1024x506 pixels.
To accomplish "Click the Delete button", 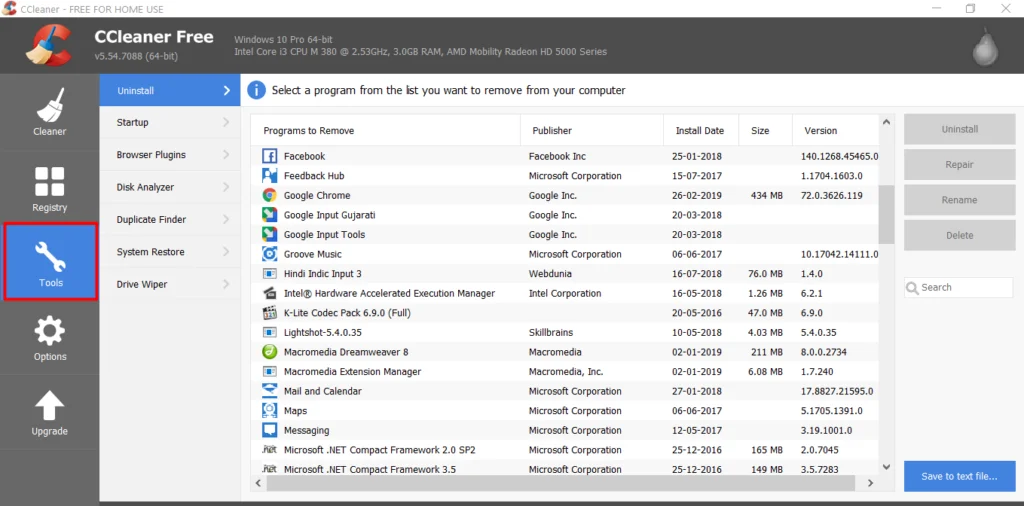I will tap(959, 235).
